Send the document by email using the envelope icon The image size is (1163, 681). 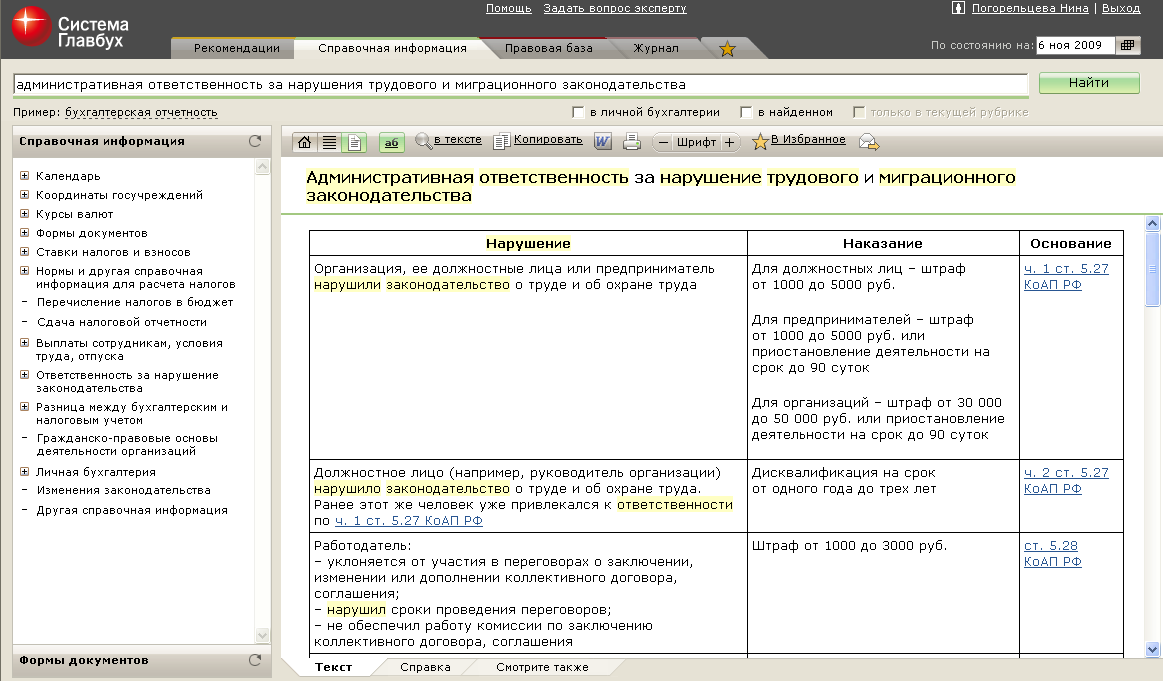(868, 142)
